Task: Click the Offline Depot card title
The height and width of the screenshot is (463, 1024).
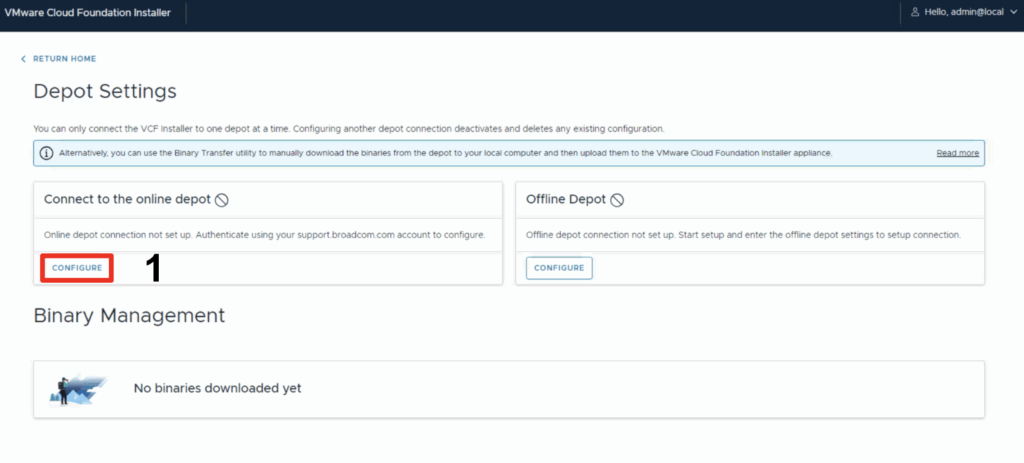Action: point(565,200)
